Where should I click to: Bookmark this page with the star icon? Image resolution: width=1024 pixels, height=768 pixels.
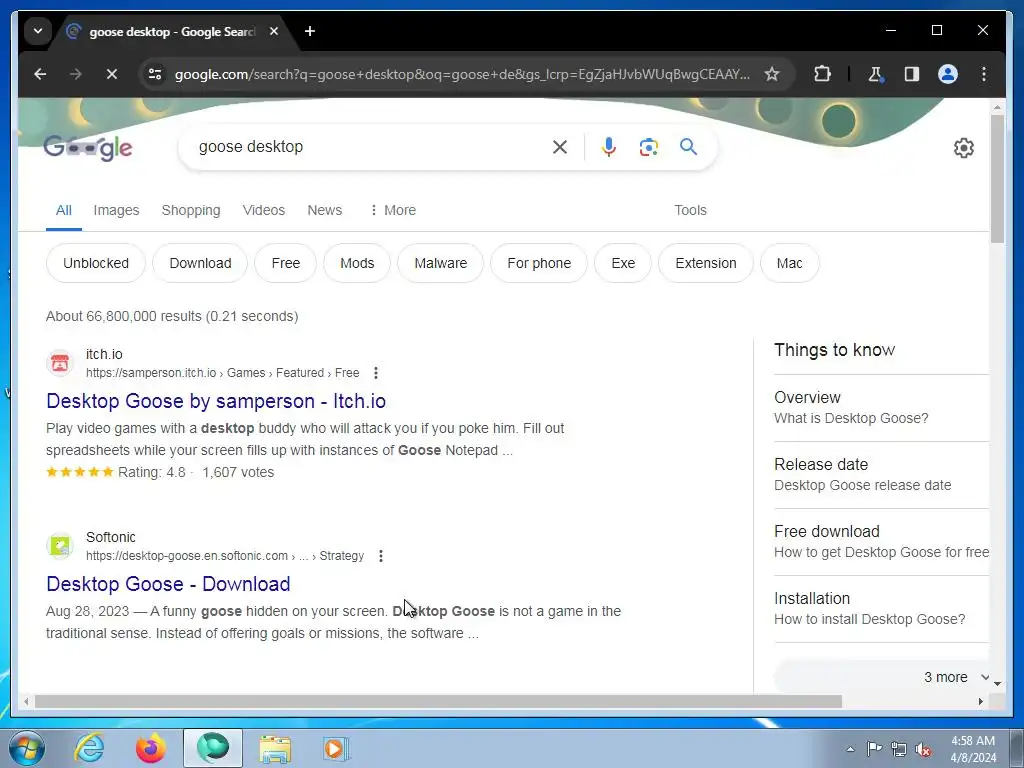pos(772,74)
